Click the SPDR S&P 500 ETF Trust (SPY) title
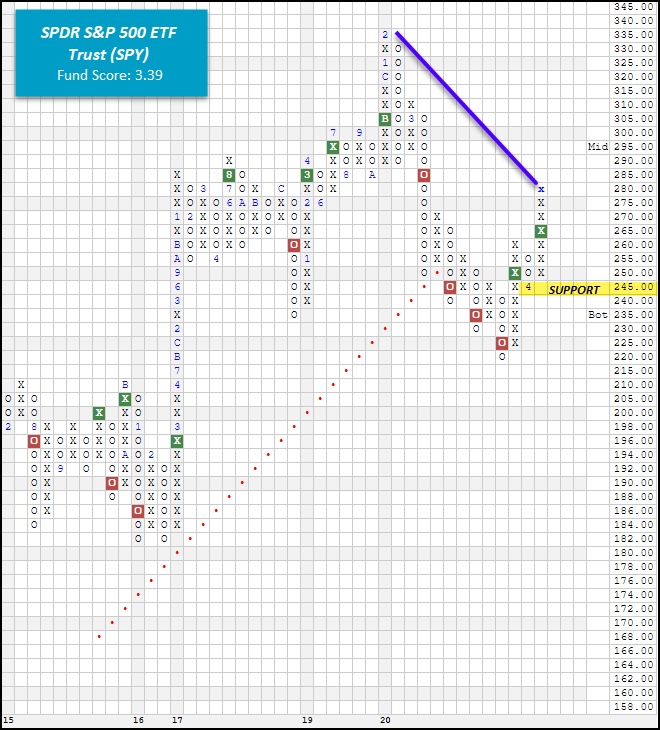 [x=109, y=43]
